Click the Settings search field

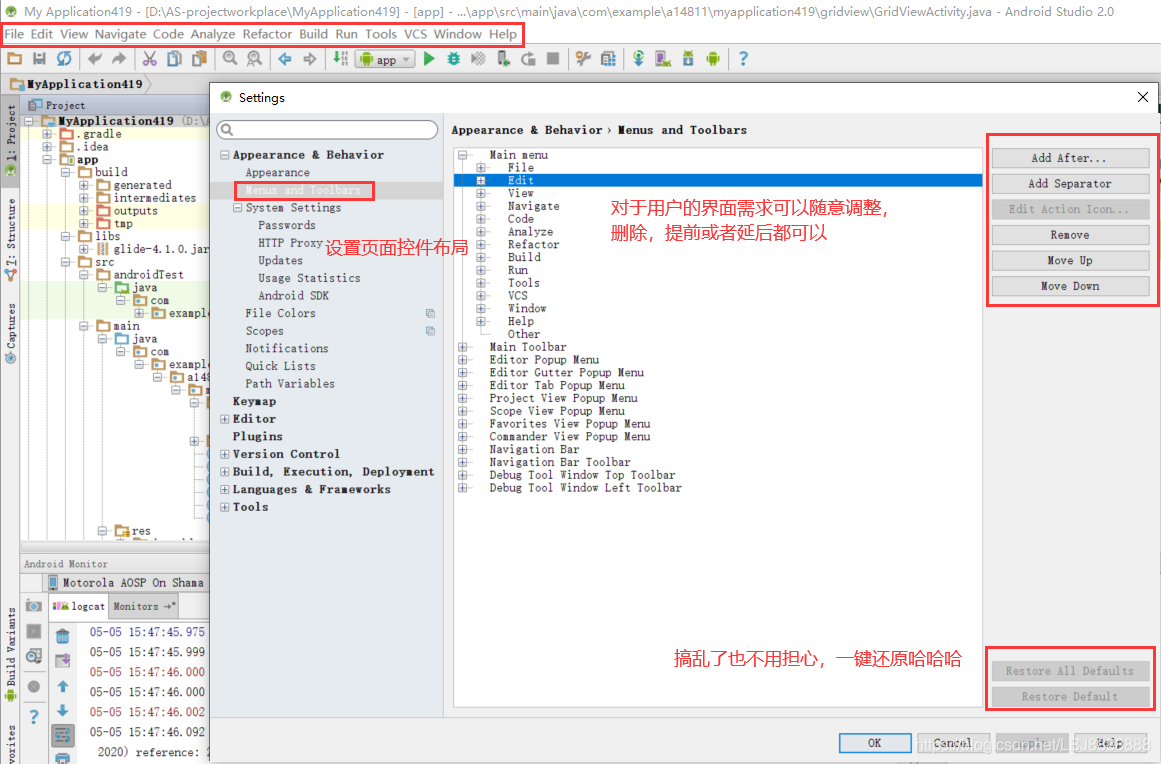click(x=327, y=130)
